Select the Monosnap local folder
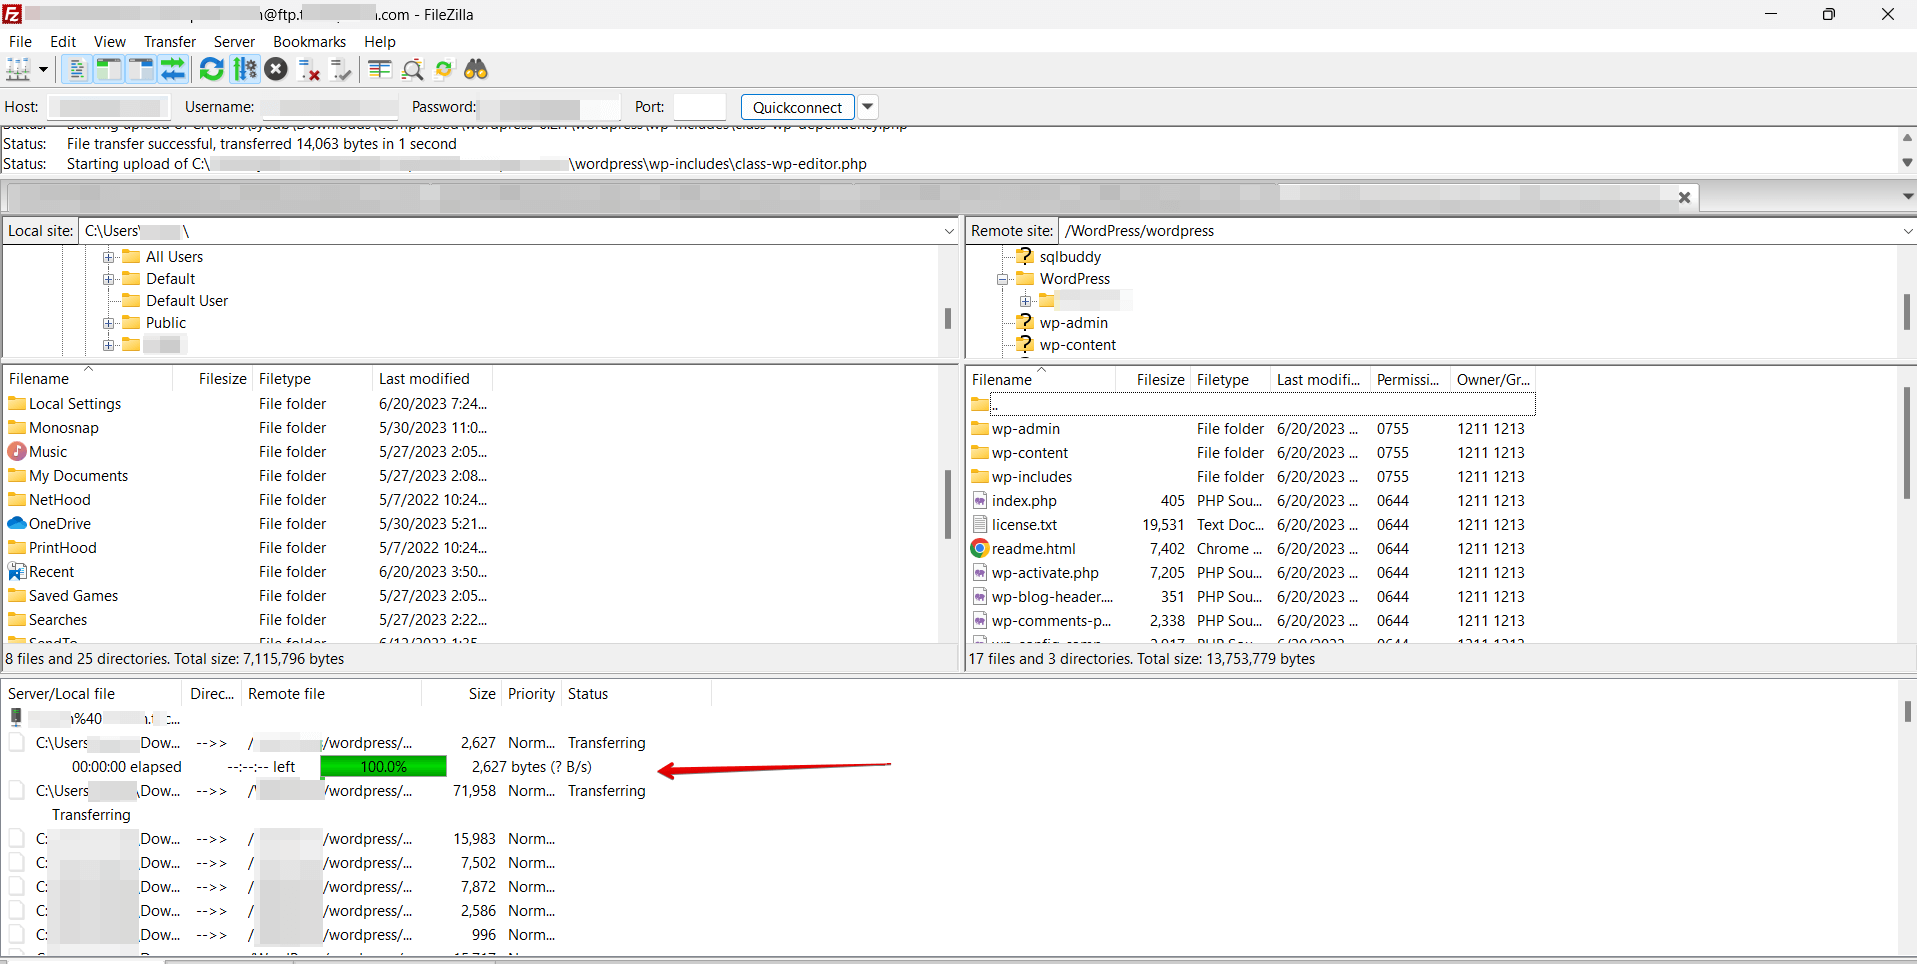This screenshot has width=1917, height=964. click(x=64, y=428)
